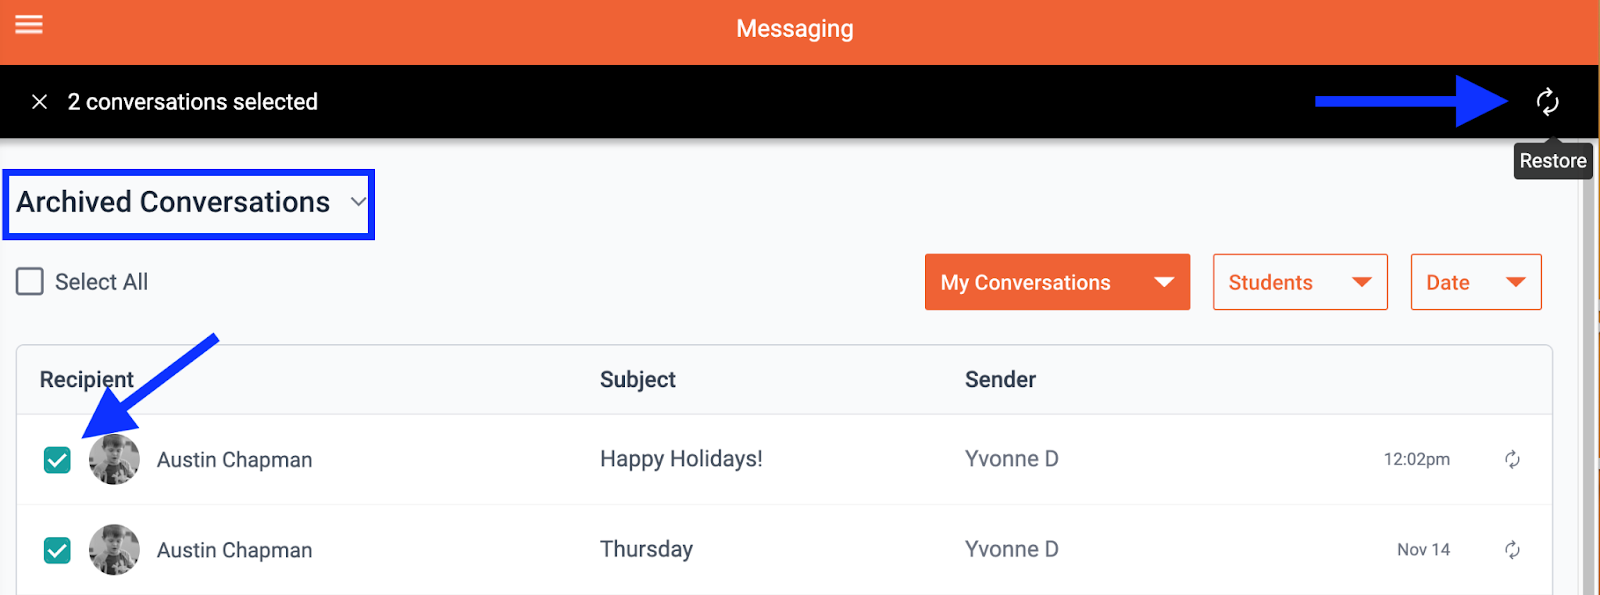This screenshot has height=595, width=1600.
Task: Click Austin Chapman's avatar in Happy Holidays row
Action: [114, 460]
